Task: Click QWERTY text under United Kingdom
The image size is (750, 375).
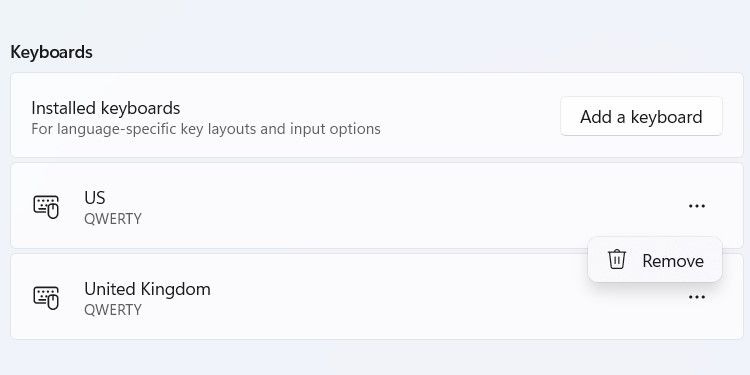Action: pyautogui.click(x=113, y=310)
